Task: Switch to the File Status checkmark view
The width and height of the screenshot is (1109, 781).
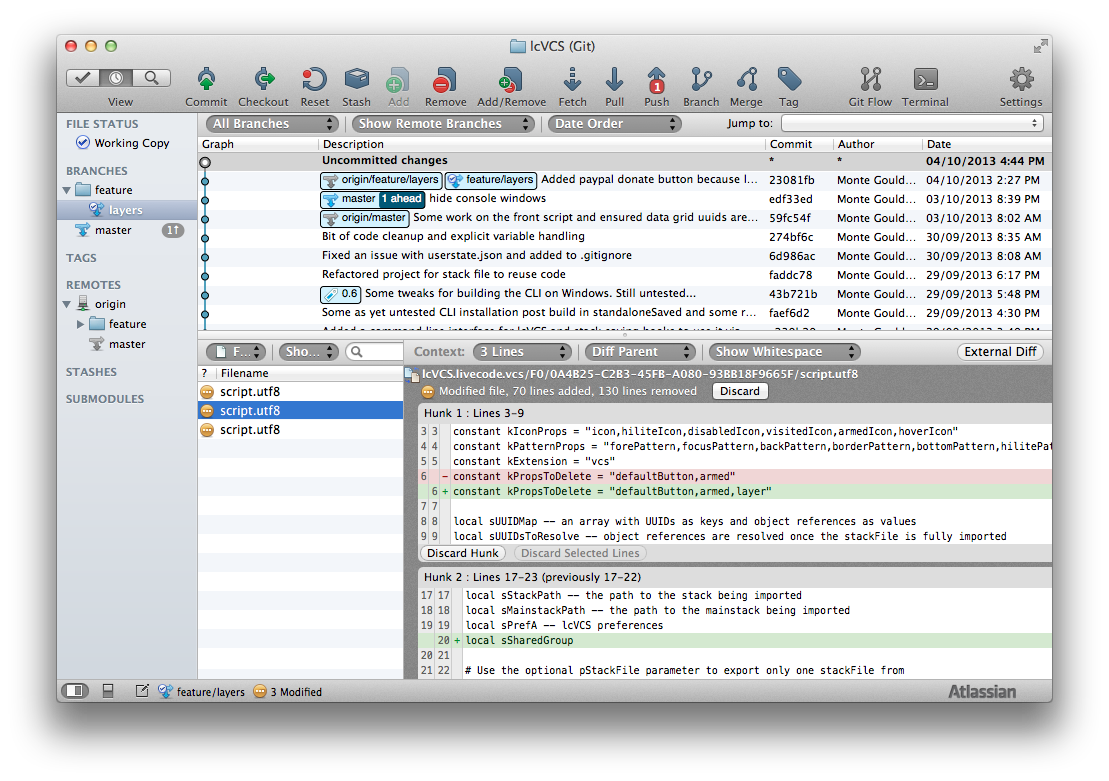Action: pos(83,78)
